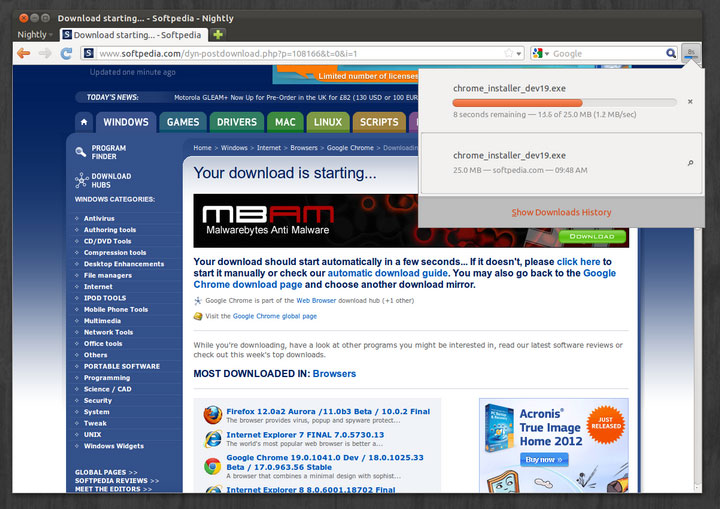Image resolution: width=720 pixels, height=509 pixels.
Task: Click the forward navigation arrow
Action: tap(45, 53)
